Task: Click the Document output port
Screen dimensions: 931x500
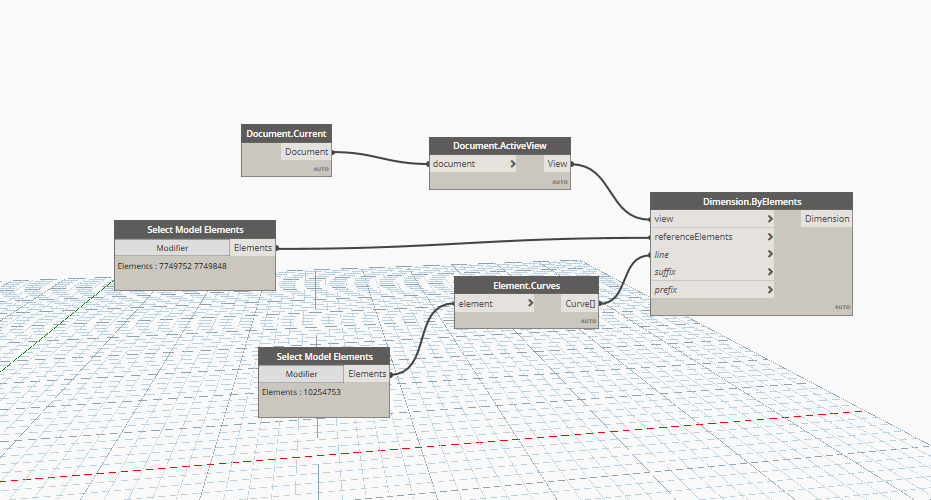Action: point(306,152)
